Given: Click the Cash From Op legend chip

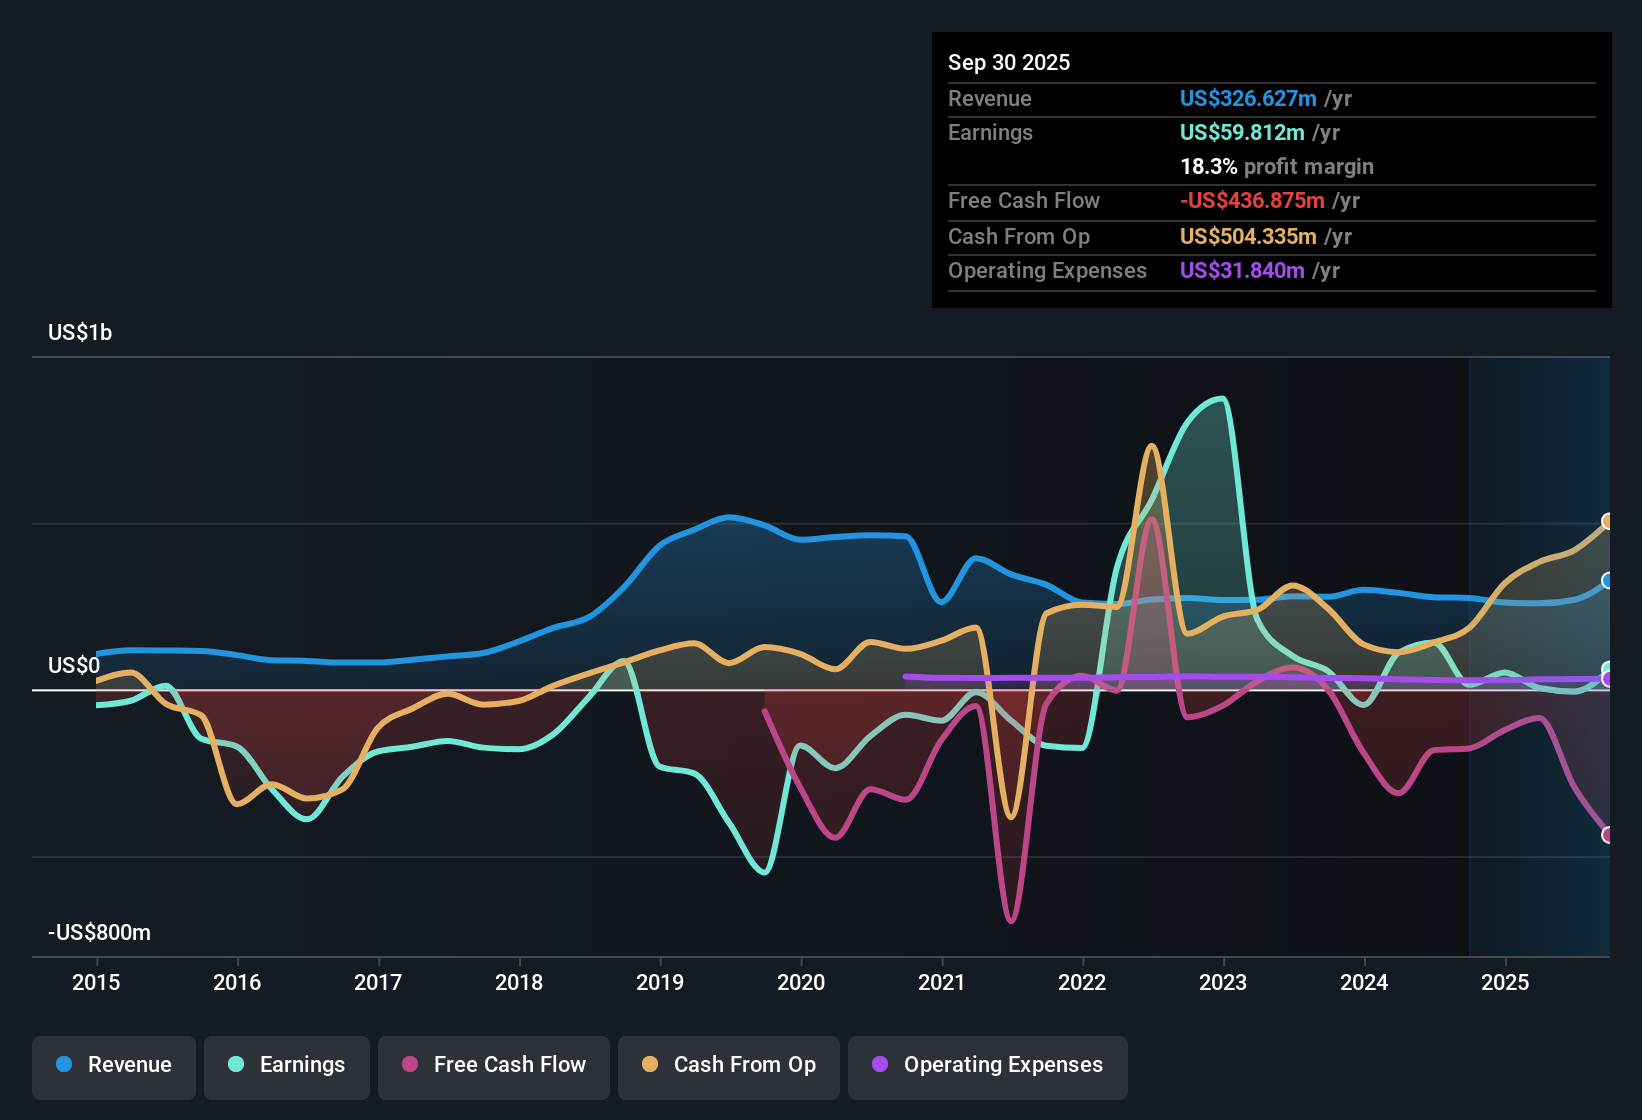Looking at the screenshot, I should tap(728, 1065).
